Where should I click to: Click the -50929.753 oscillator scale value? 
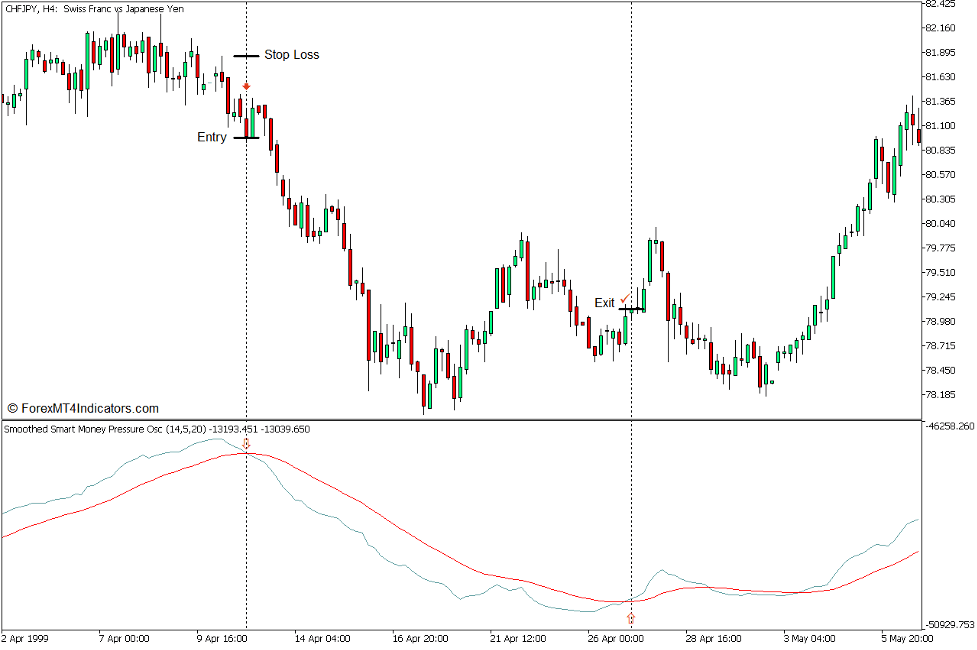[949, 623]
